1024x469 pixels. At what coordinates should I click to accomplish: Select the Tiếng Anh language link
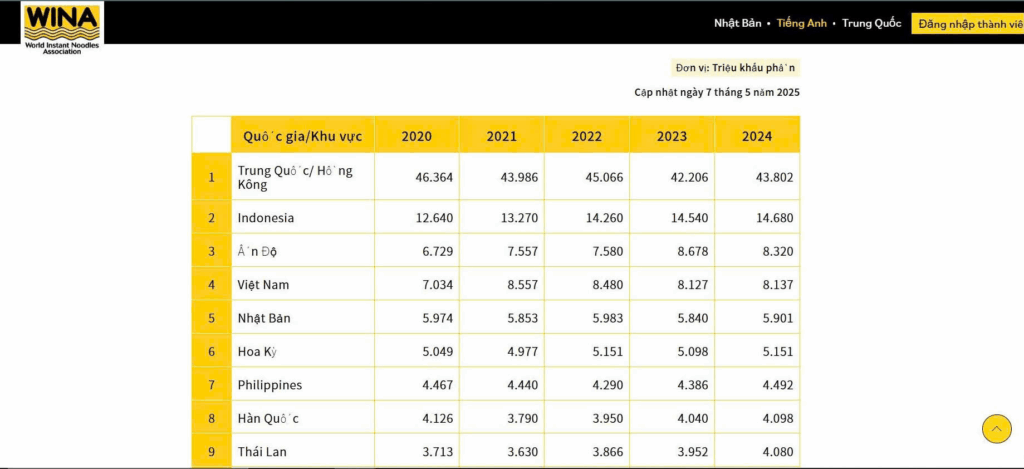[x=802, y=23]
